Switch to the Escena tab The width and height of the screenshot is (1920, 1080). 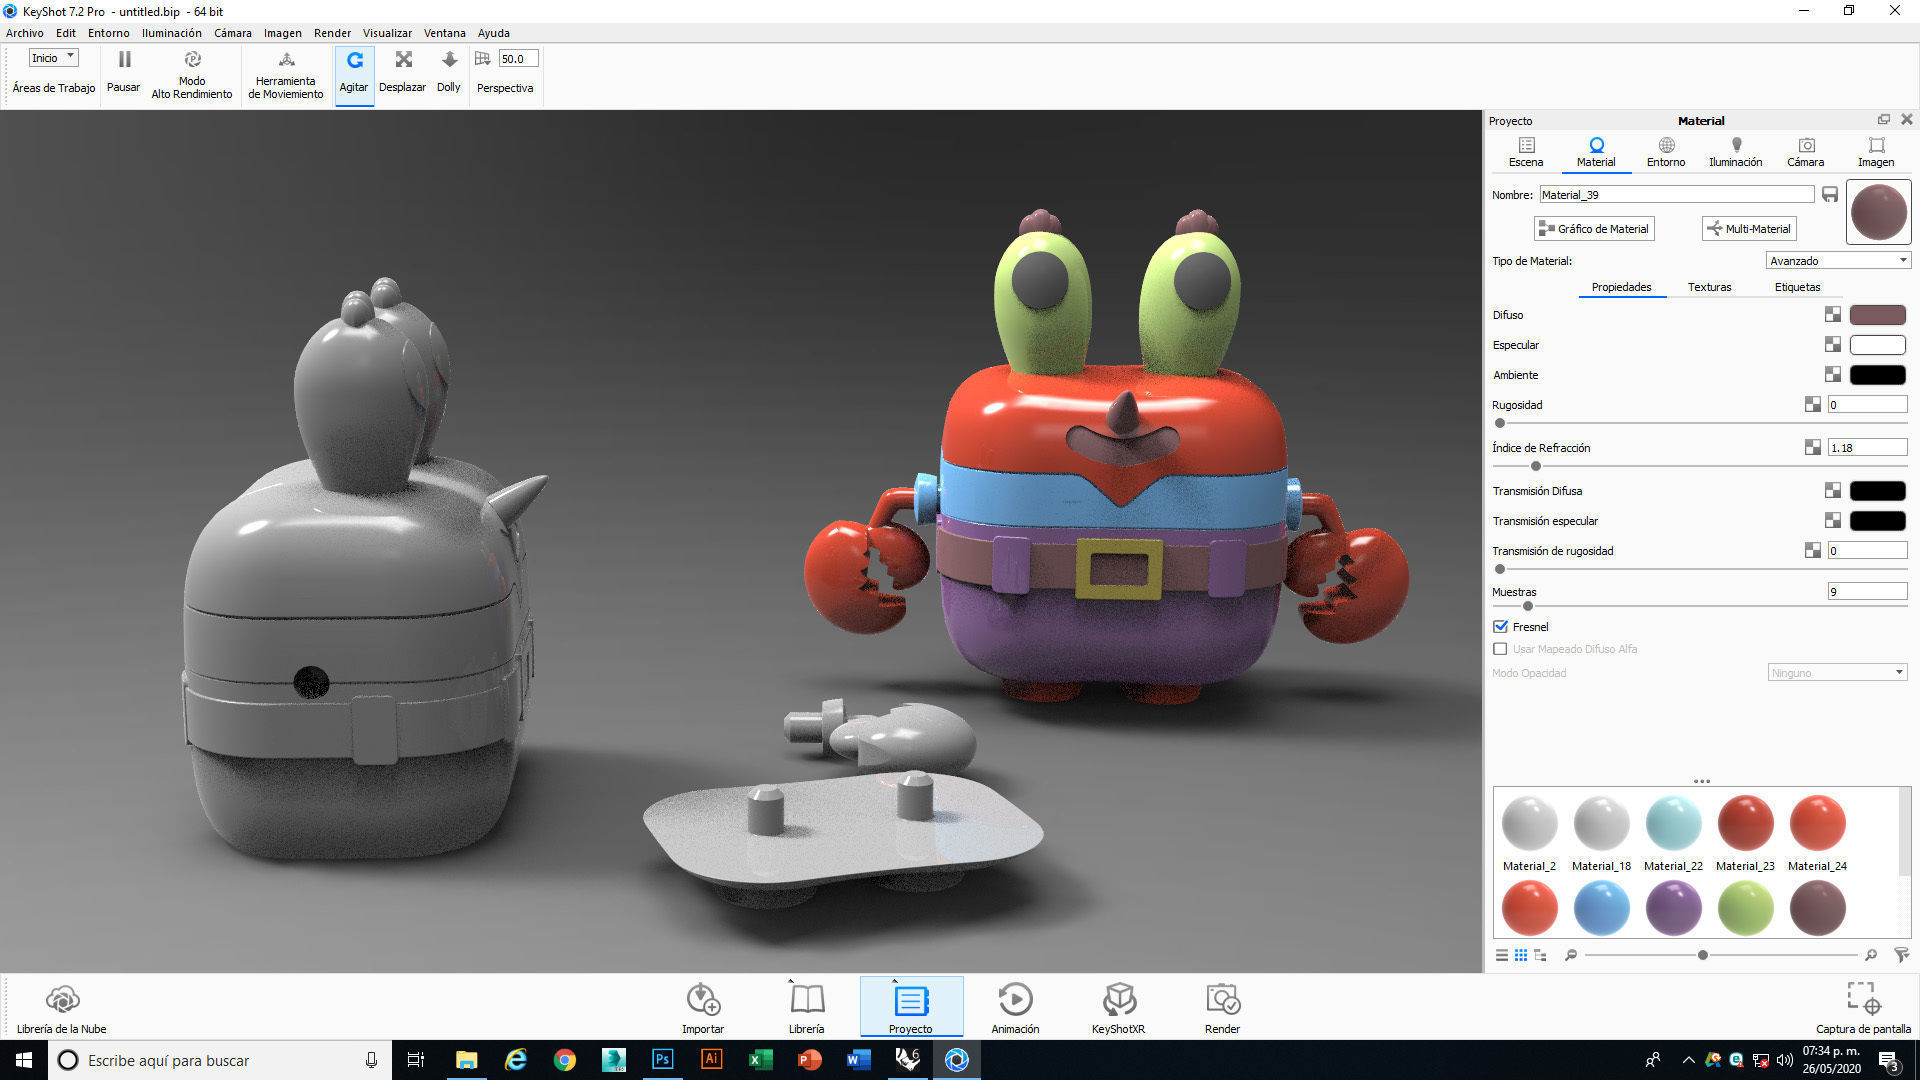click(1526, 152)
